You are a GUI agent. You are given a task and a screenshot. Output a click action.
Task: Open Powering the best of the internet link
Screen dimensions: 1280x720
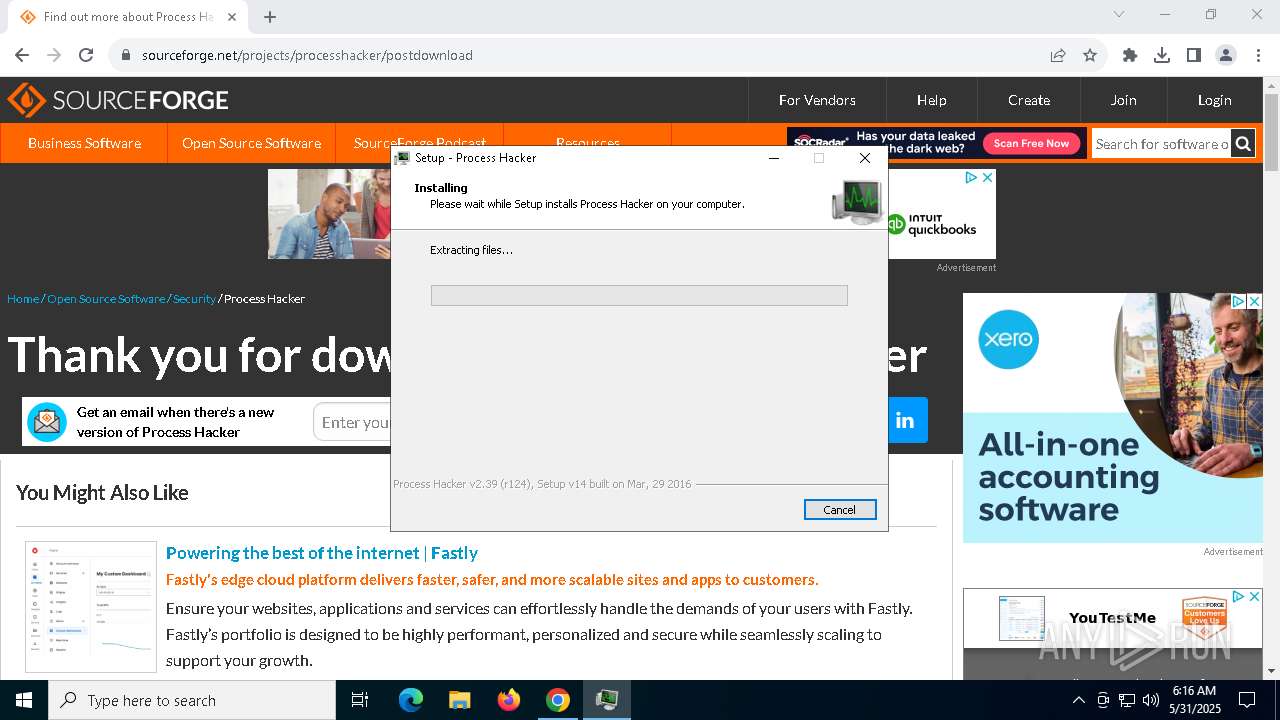click(322, 553)
